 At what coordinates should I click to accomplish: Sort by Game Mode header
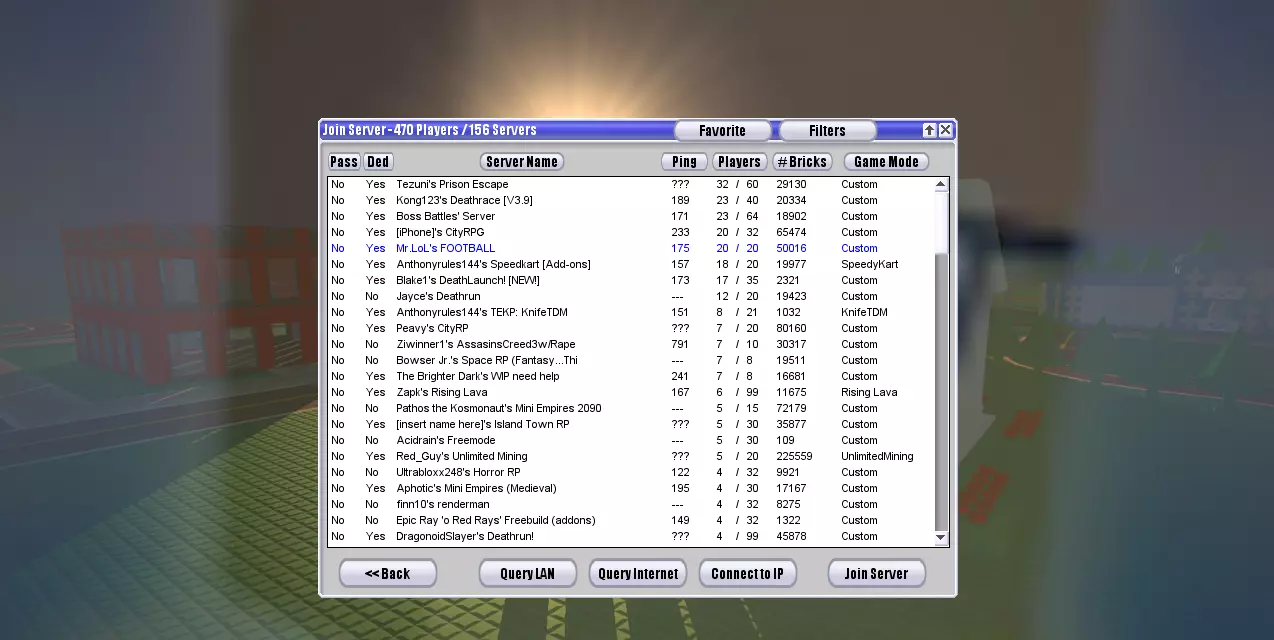click(886, 162)
